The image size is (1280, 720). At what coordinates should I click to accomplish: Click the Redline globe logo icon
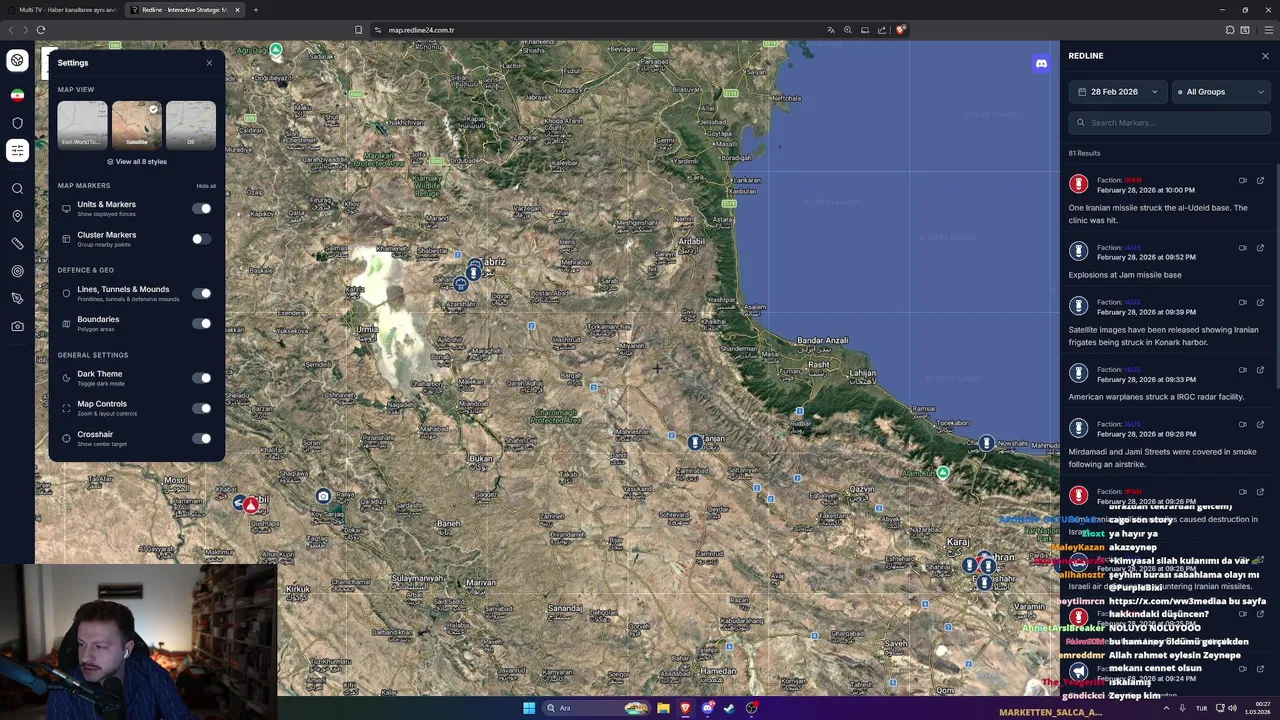(x=17, y=61)
